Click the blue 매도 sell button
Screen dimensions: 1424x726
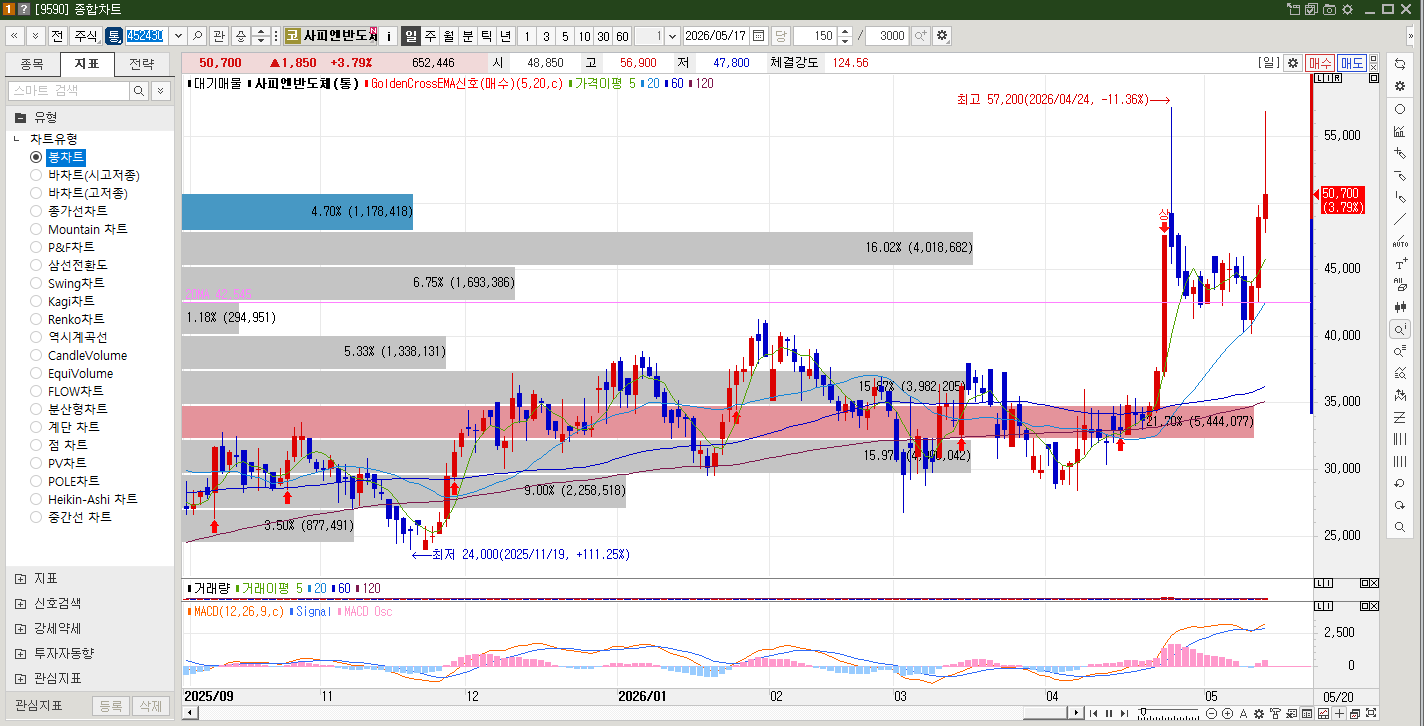1352,62
